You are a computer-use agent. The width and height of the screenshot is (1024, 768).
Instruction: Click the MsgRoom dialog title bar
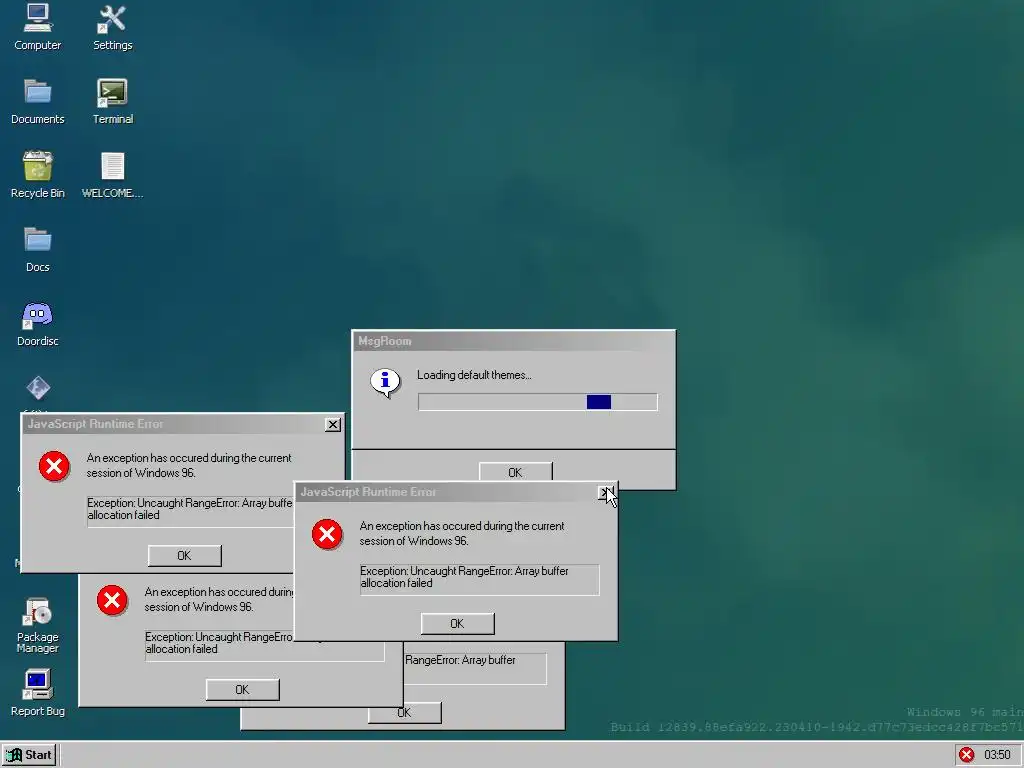513,341
